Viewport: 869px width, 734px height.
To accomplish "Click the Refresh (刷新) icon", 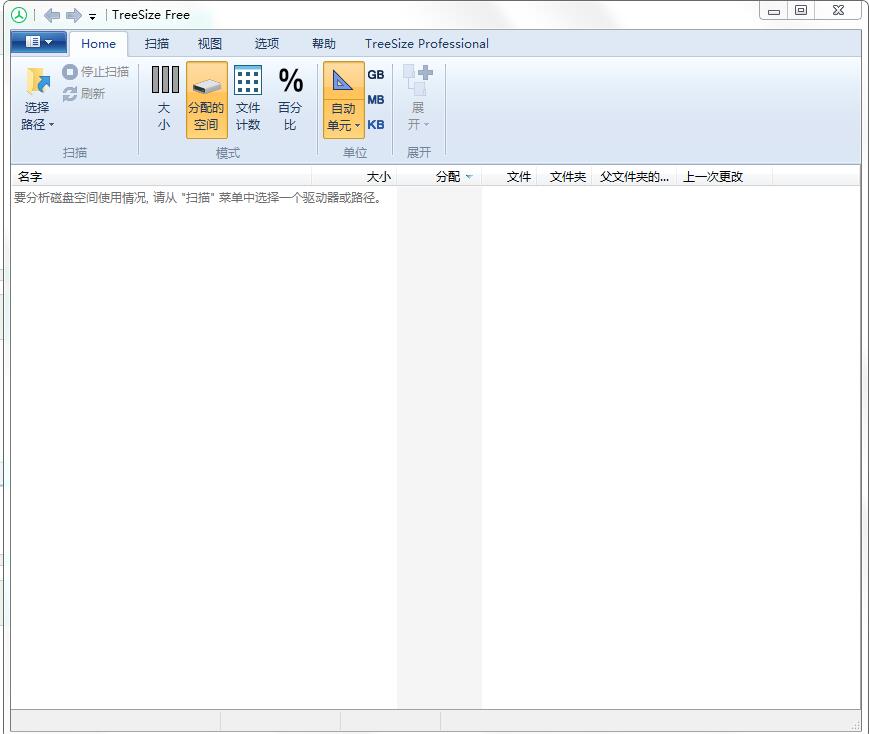I will click(70, 94).
